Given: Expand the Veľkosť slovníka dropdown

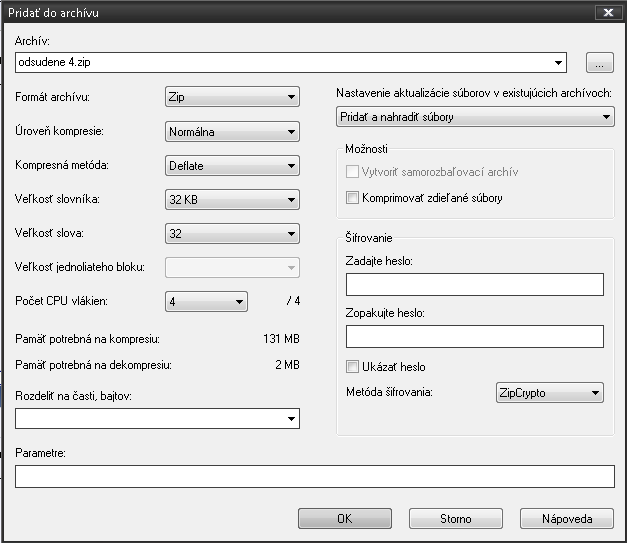Looking at the screenshot, I should click(231, 201).
